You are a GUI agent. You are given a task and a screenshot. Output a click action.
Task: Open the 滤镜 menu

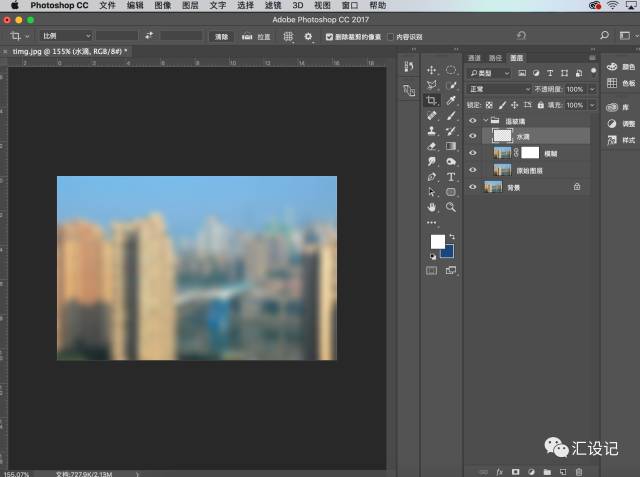[x=272, y=6]
